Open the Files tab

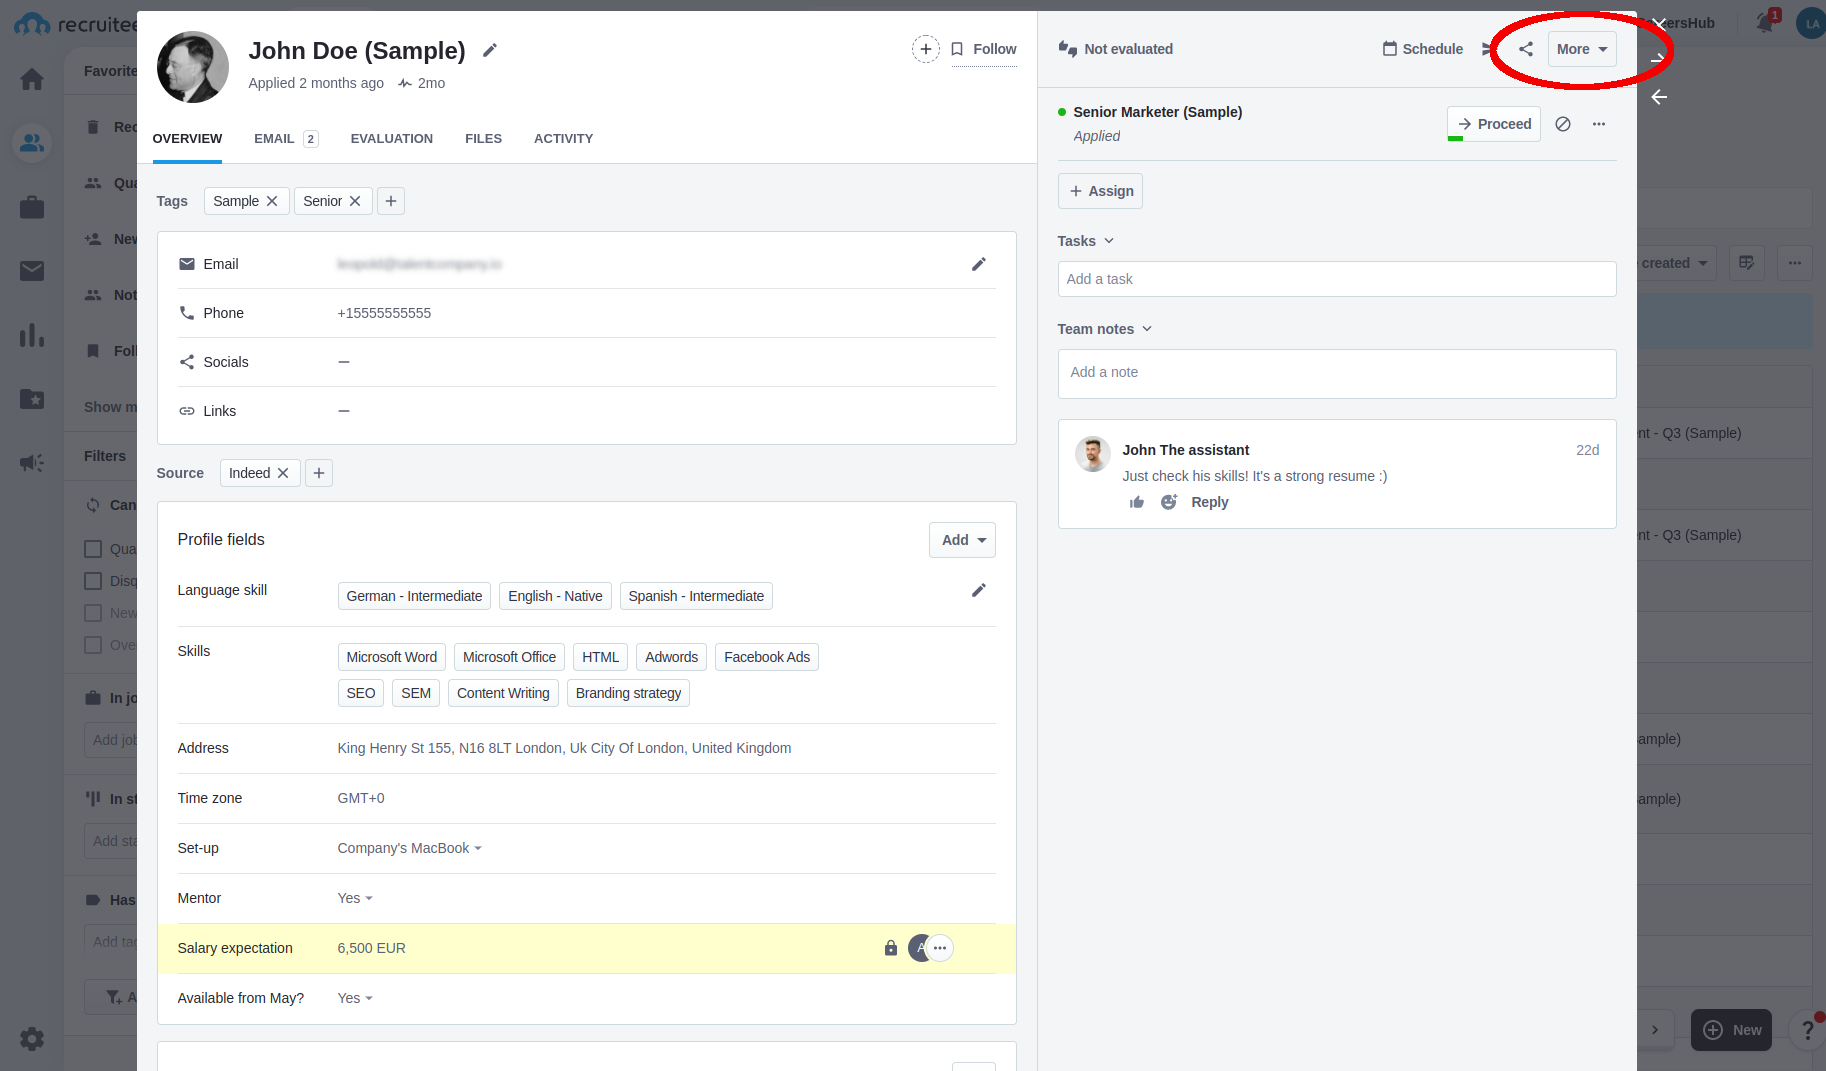click(x=483, y=139)
